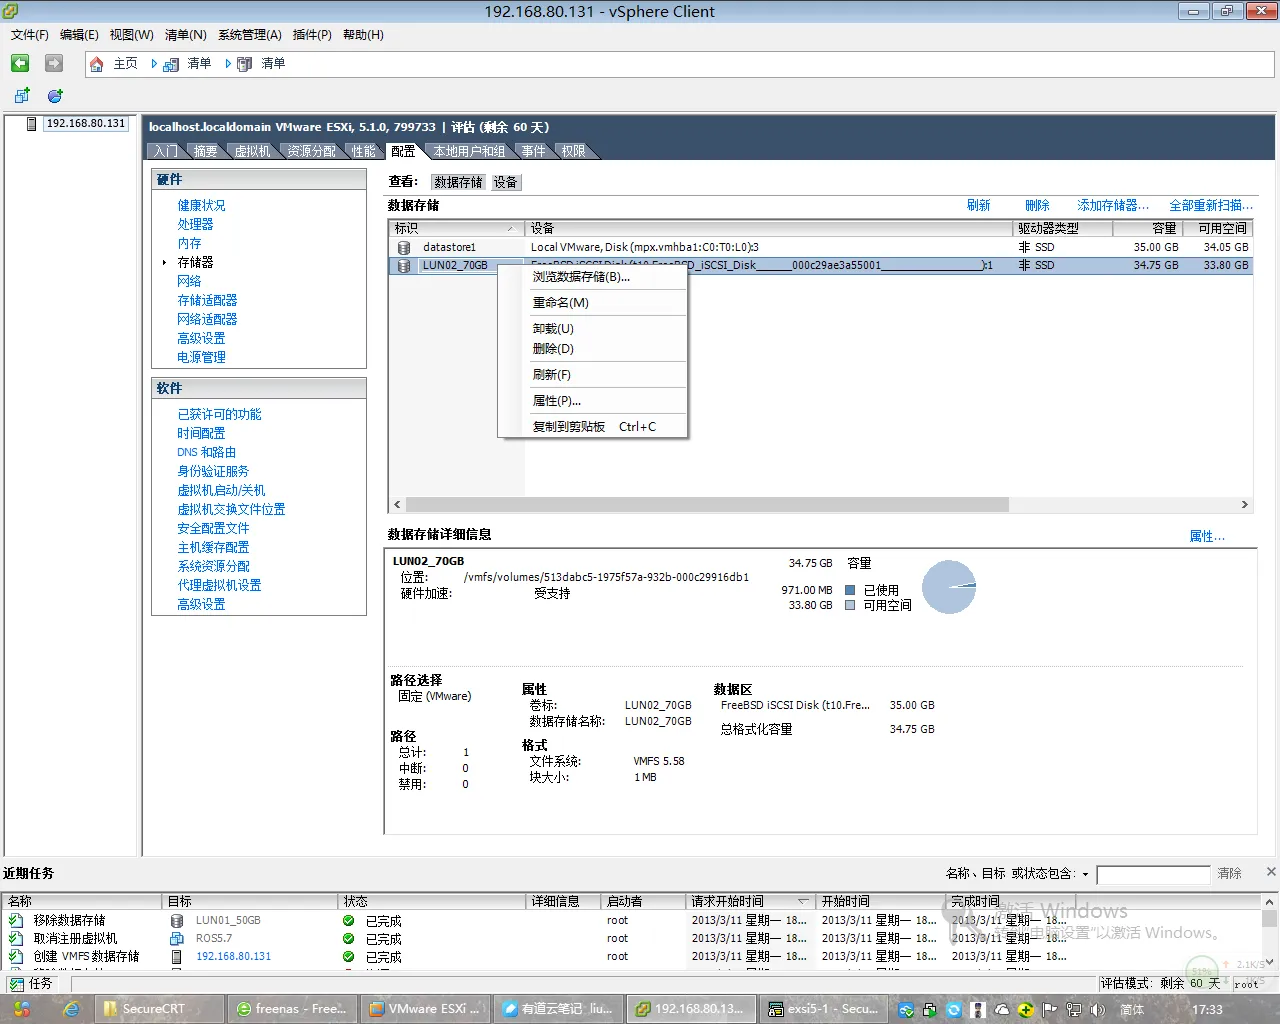This screenshot has height=1024, width=1280.
Task: Open the 编辑(E) menu
Action: point(79,35)
